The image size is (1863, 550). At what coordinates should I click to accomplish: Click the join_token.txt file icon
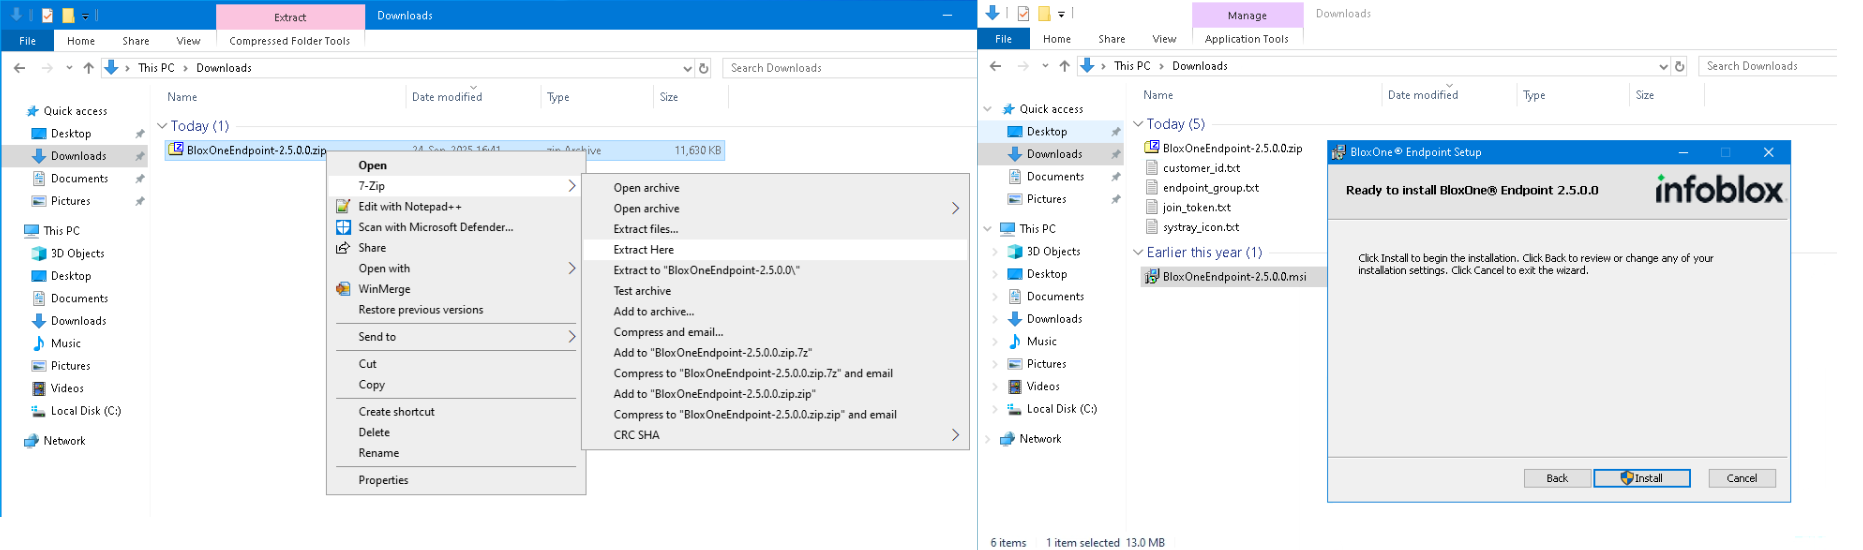click(x=1152, y=208)
